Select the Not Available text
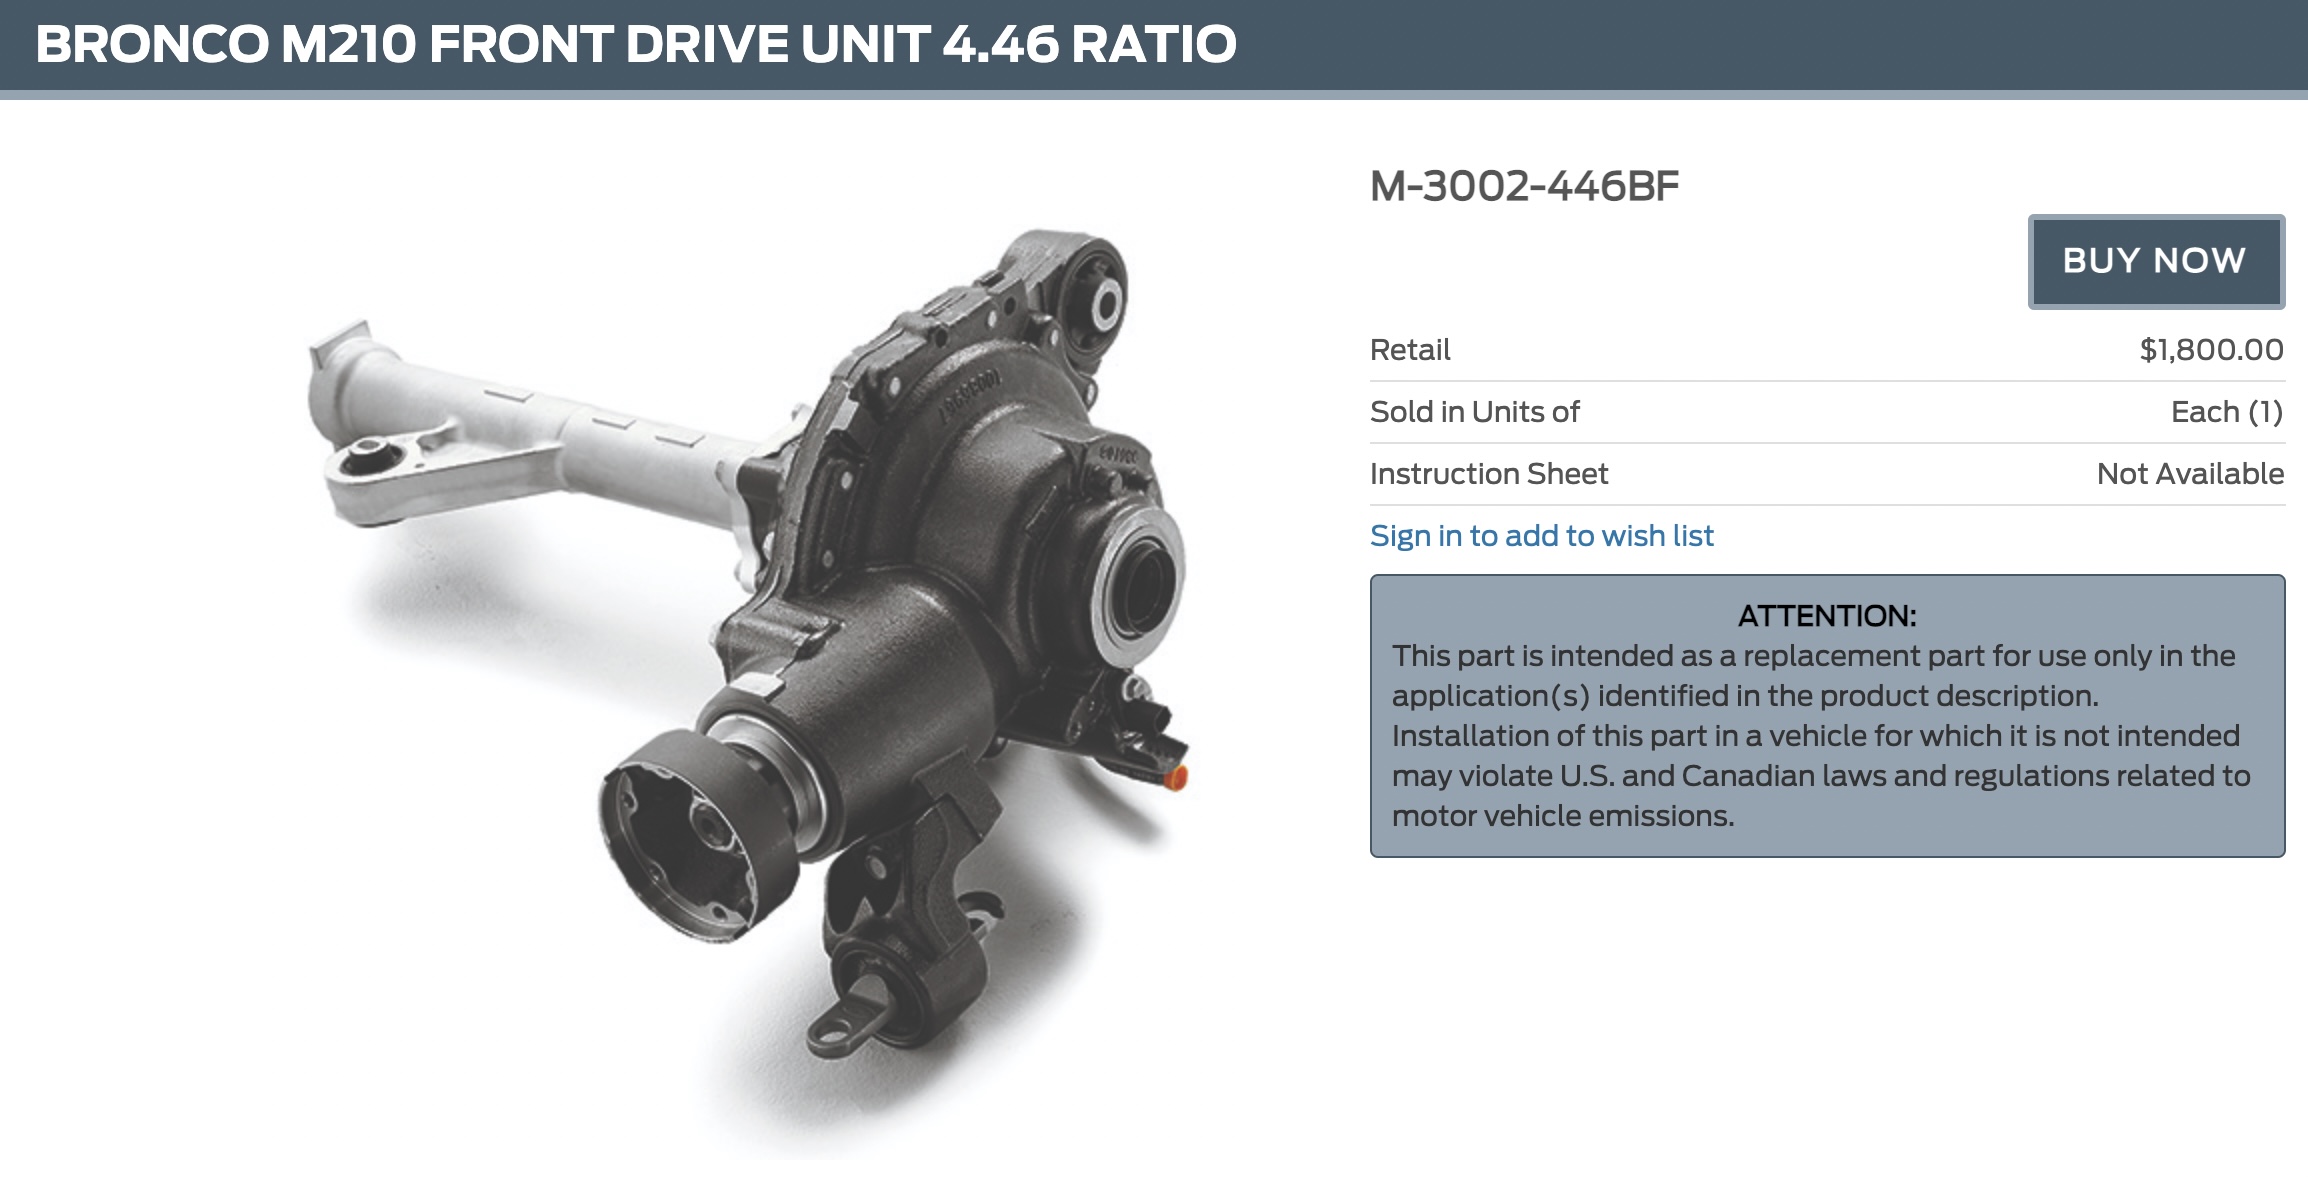Screen dimensions: 2308x1180 [2190, 474]
